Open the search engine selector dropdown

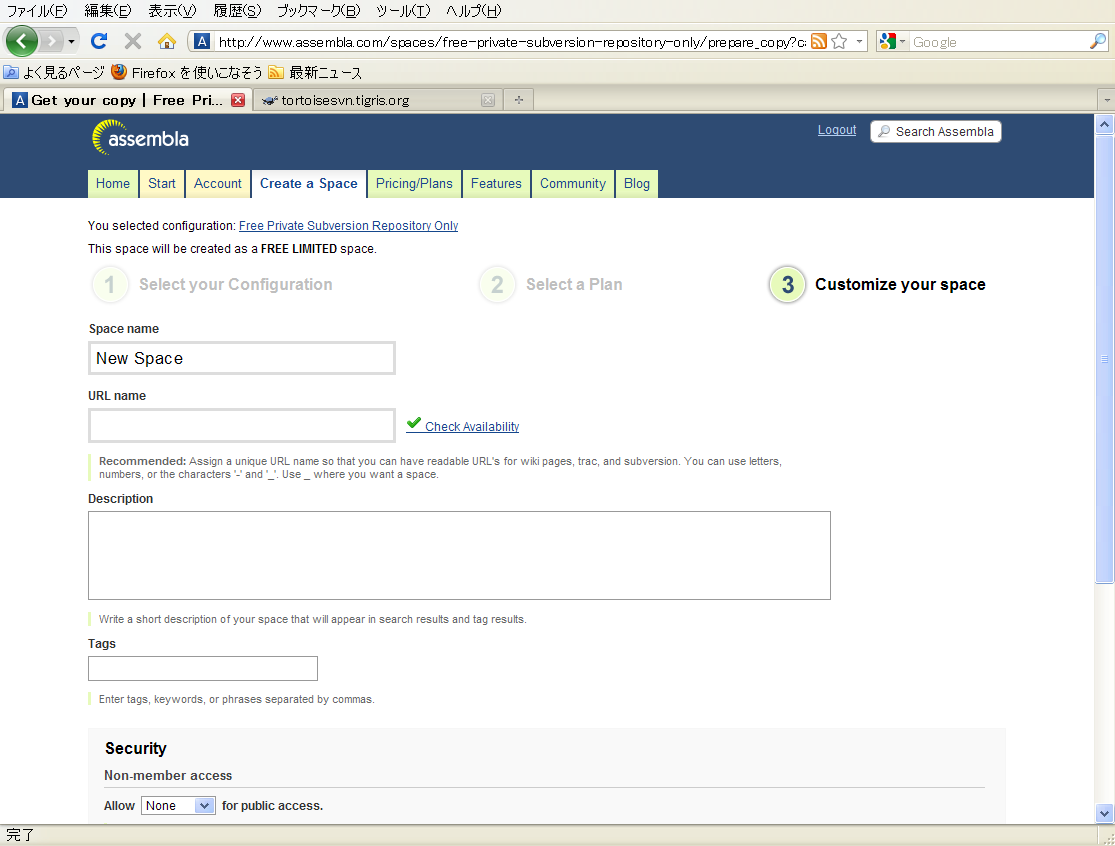click(892, 42)
